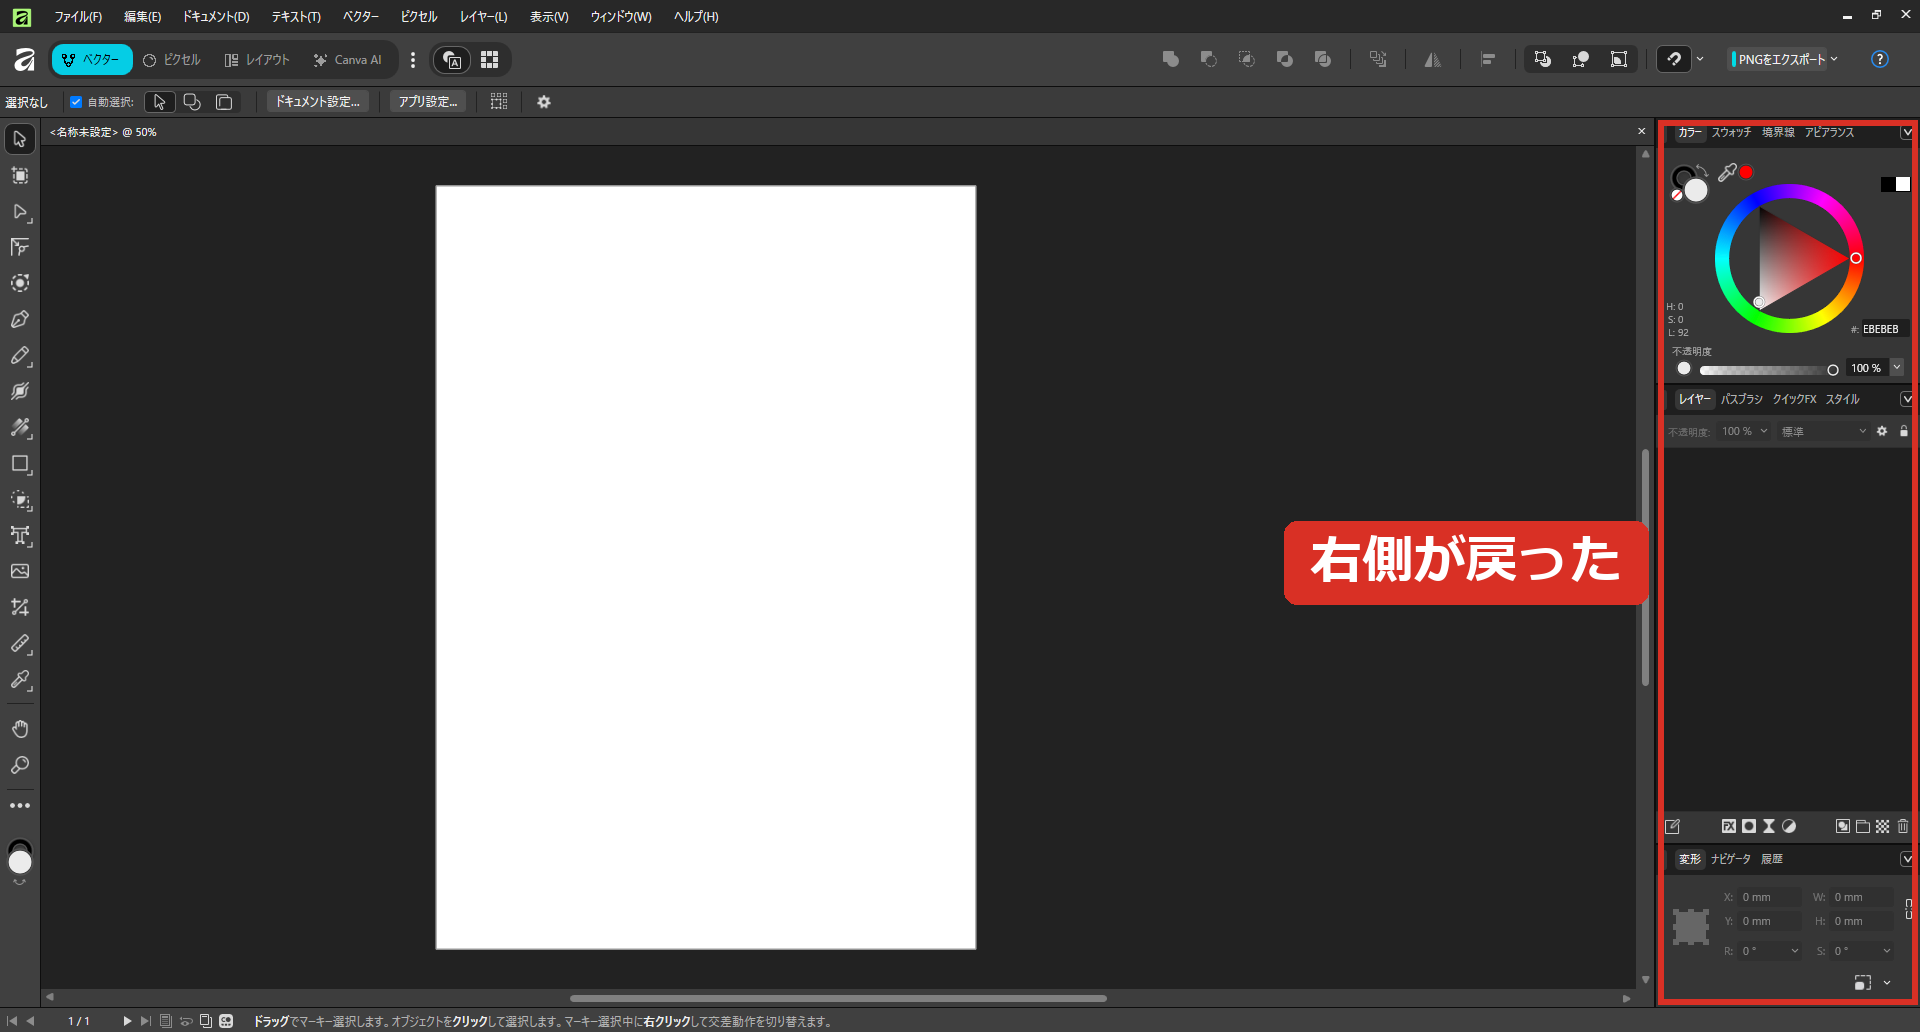Screen dimensions: 1920x1032
Task: Click the Add boolean operation icon
Action: coord(1171,59)
